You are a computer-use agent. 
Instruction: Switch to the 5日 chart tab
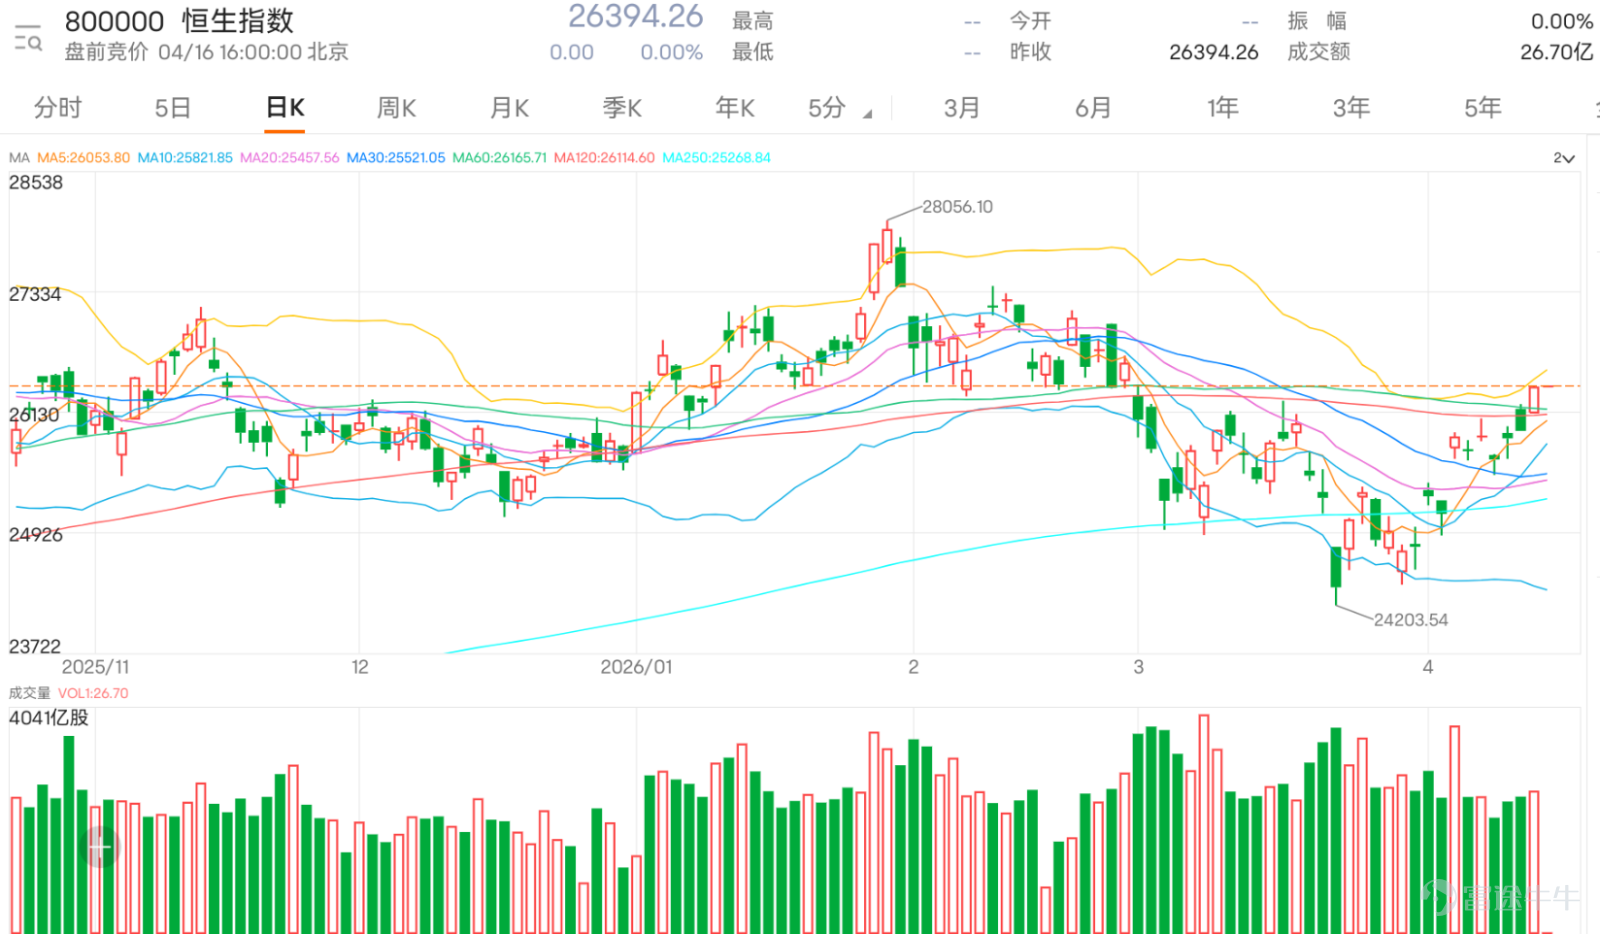point(172,108)
